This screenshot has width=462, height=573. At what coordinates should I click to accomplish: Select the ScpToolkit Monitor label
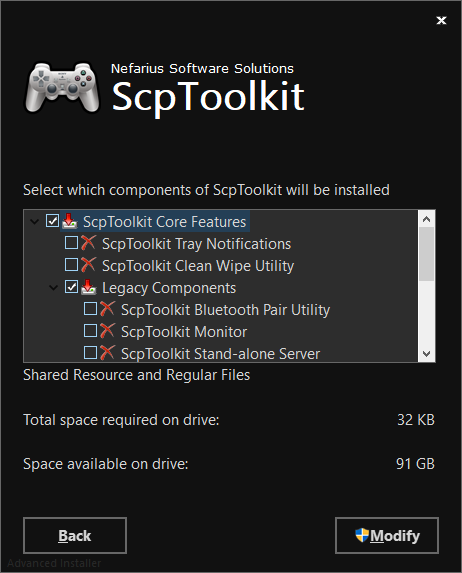[x=184, y=332]
